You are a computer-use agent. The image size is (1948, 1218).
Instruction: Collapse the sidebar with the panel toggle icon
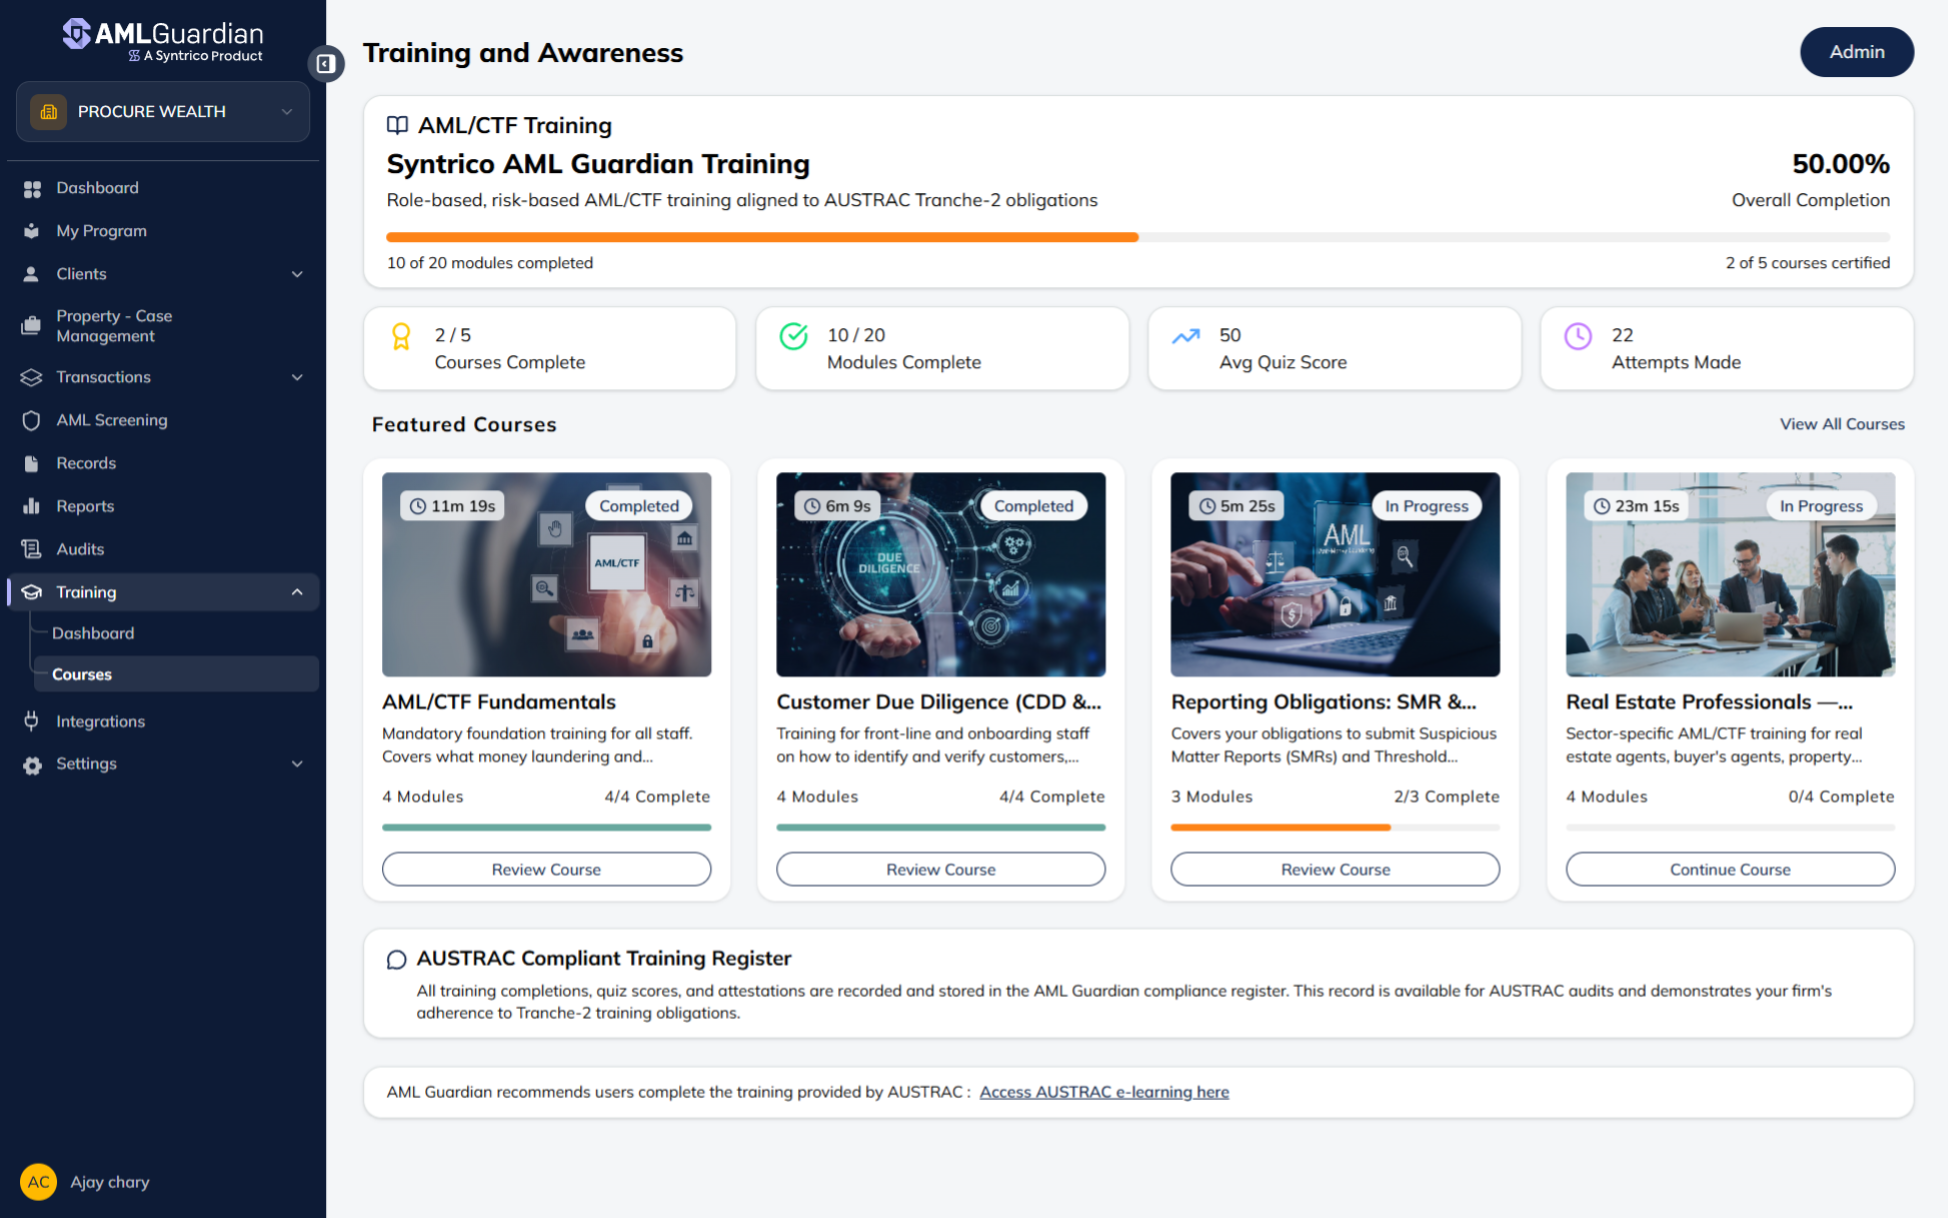click(x=326, y=64)
